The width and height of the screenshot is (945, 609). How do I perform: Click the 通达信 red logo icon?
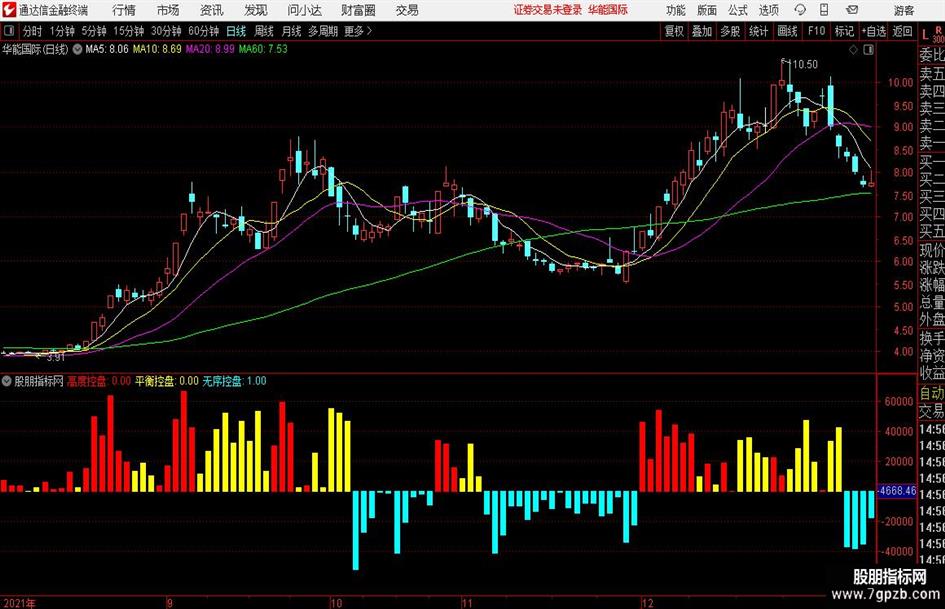click(9, 10)
